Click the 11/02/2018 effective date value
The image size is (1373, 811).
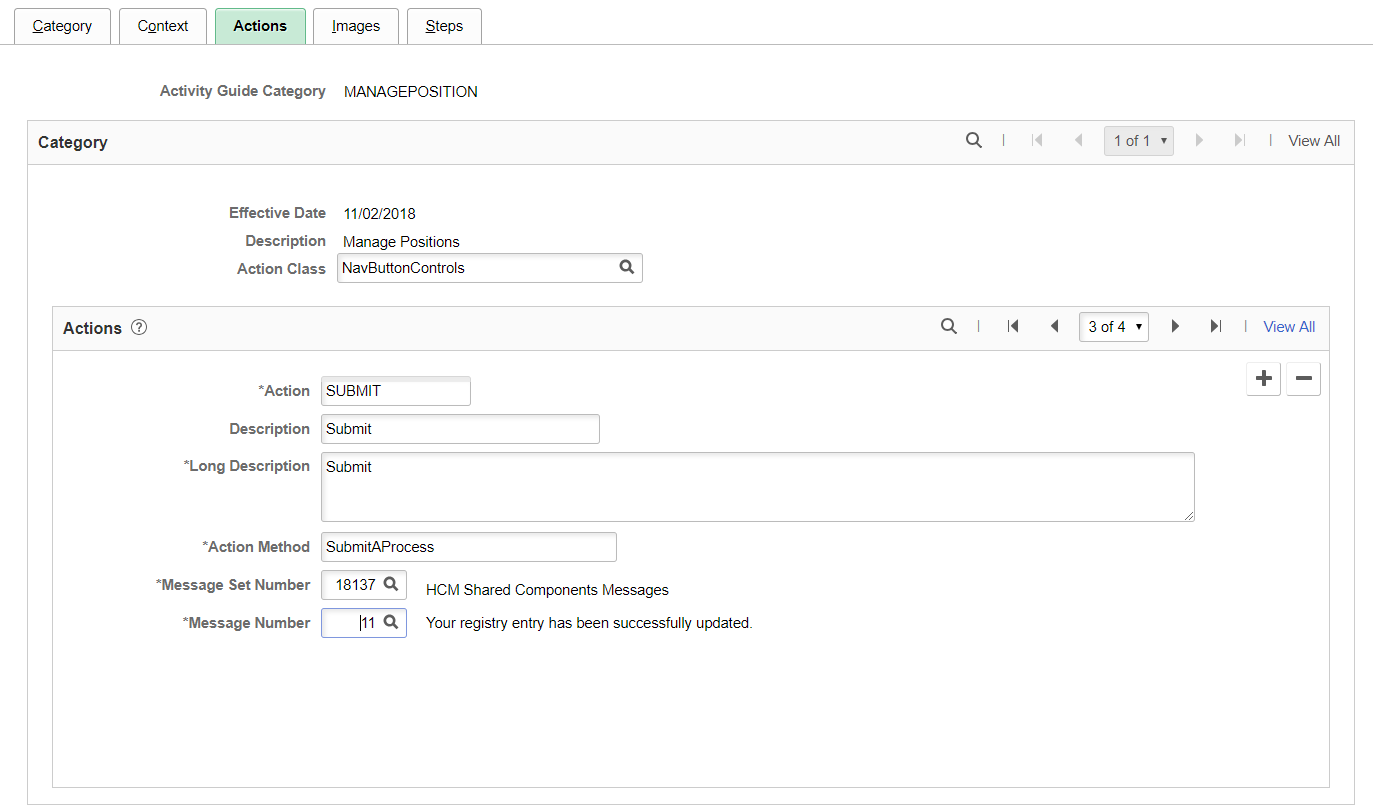[x=380, y=213]
